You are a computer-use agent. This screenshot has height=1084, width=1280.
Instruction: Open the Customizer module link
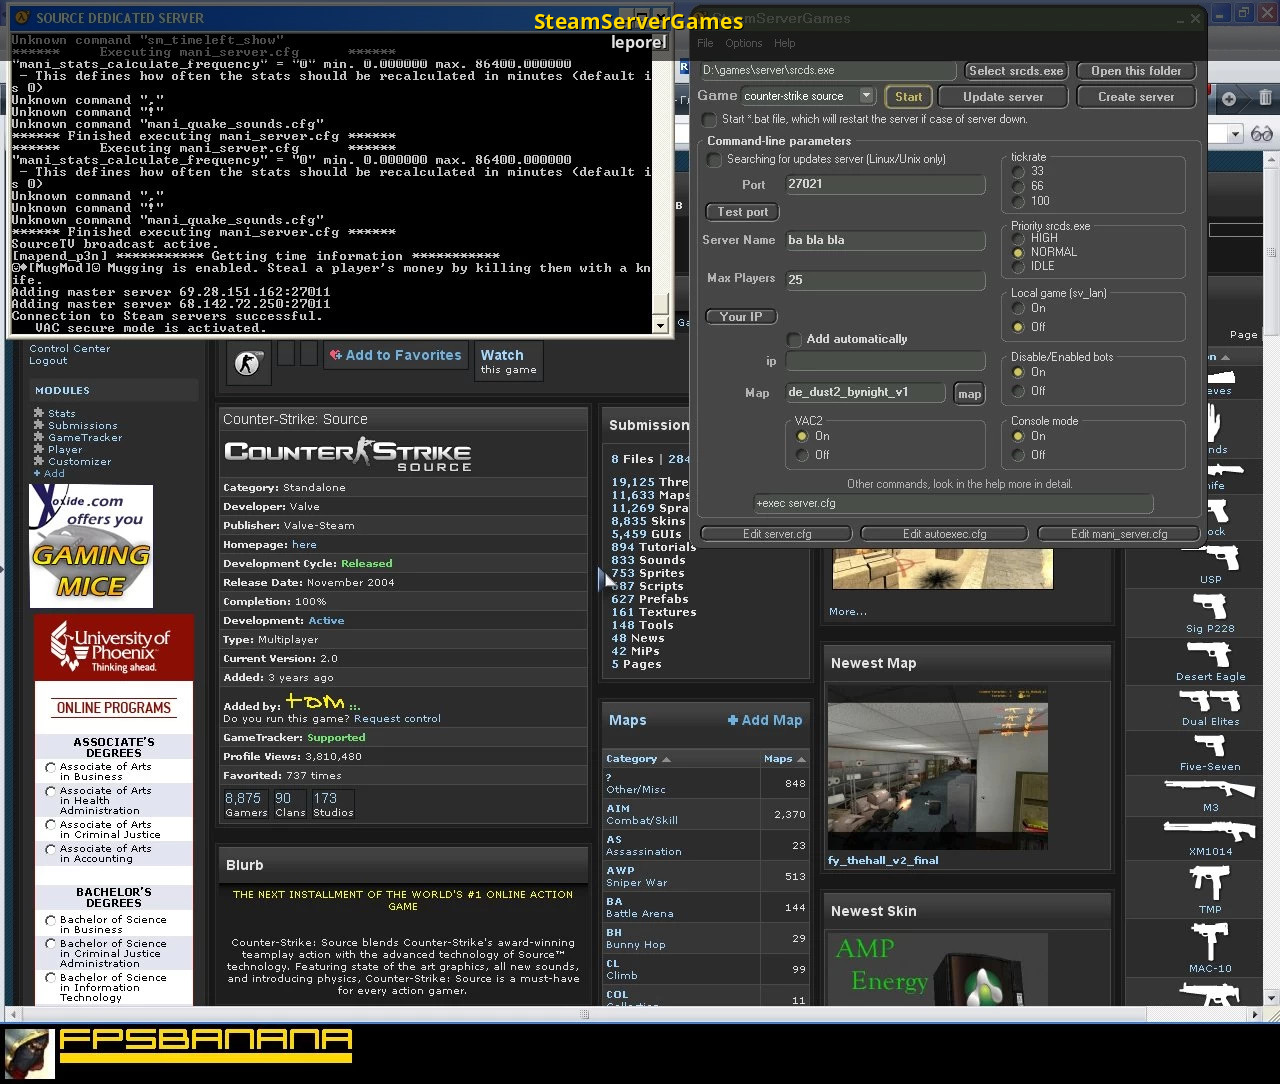80,461
